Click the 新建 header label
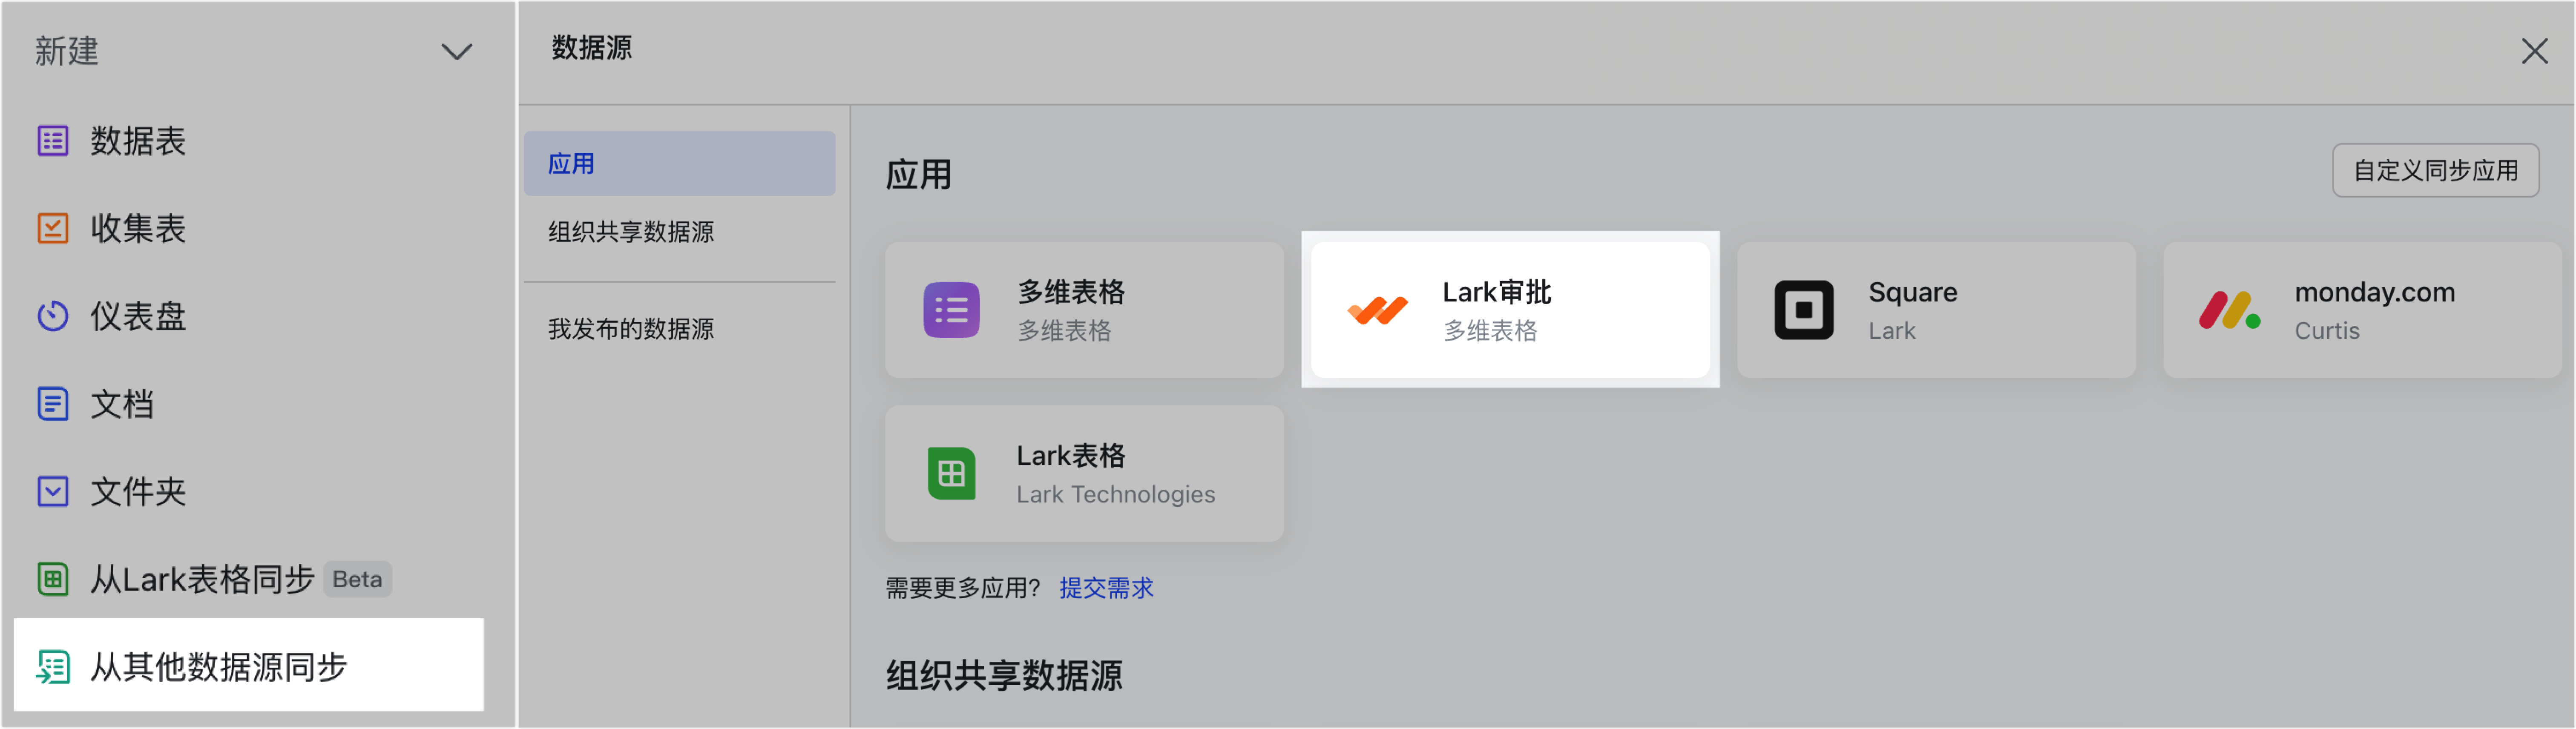The image size is (2576, 729). pos(67,51)
